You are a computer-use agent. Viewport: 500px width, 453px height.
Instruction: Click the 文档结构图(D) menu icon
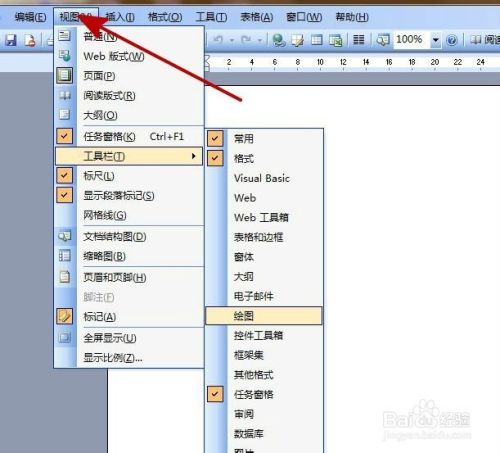click(64, 236)
